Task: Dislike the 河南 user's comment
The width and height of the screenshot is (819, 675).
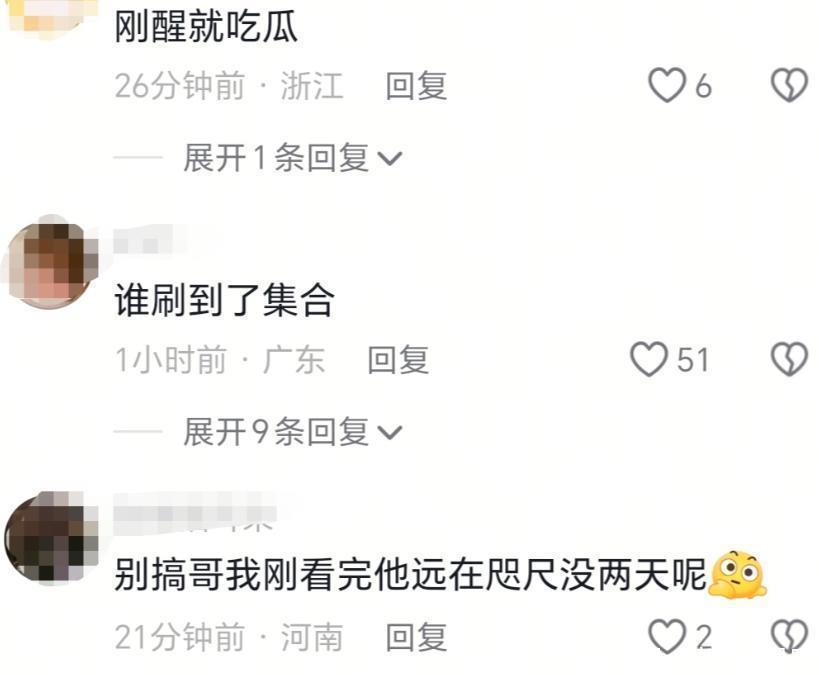Action: (790, 636)
